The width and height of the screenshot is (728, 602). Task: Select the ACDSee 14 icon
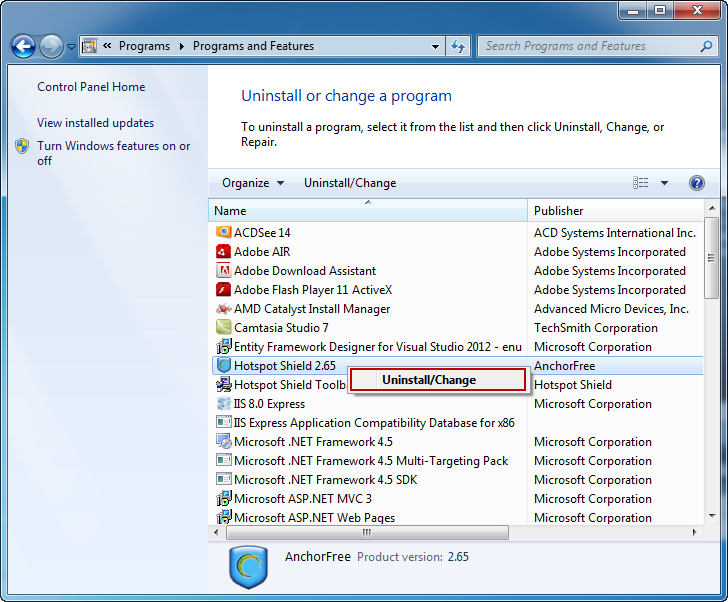(223, 232)
